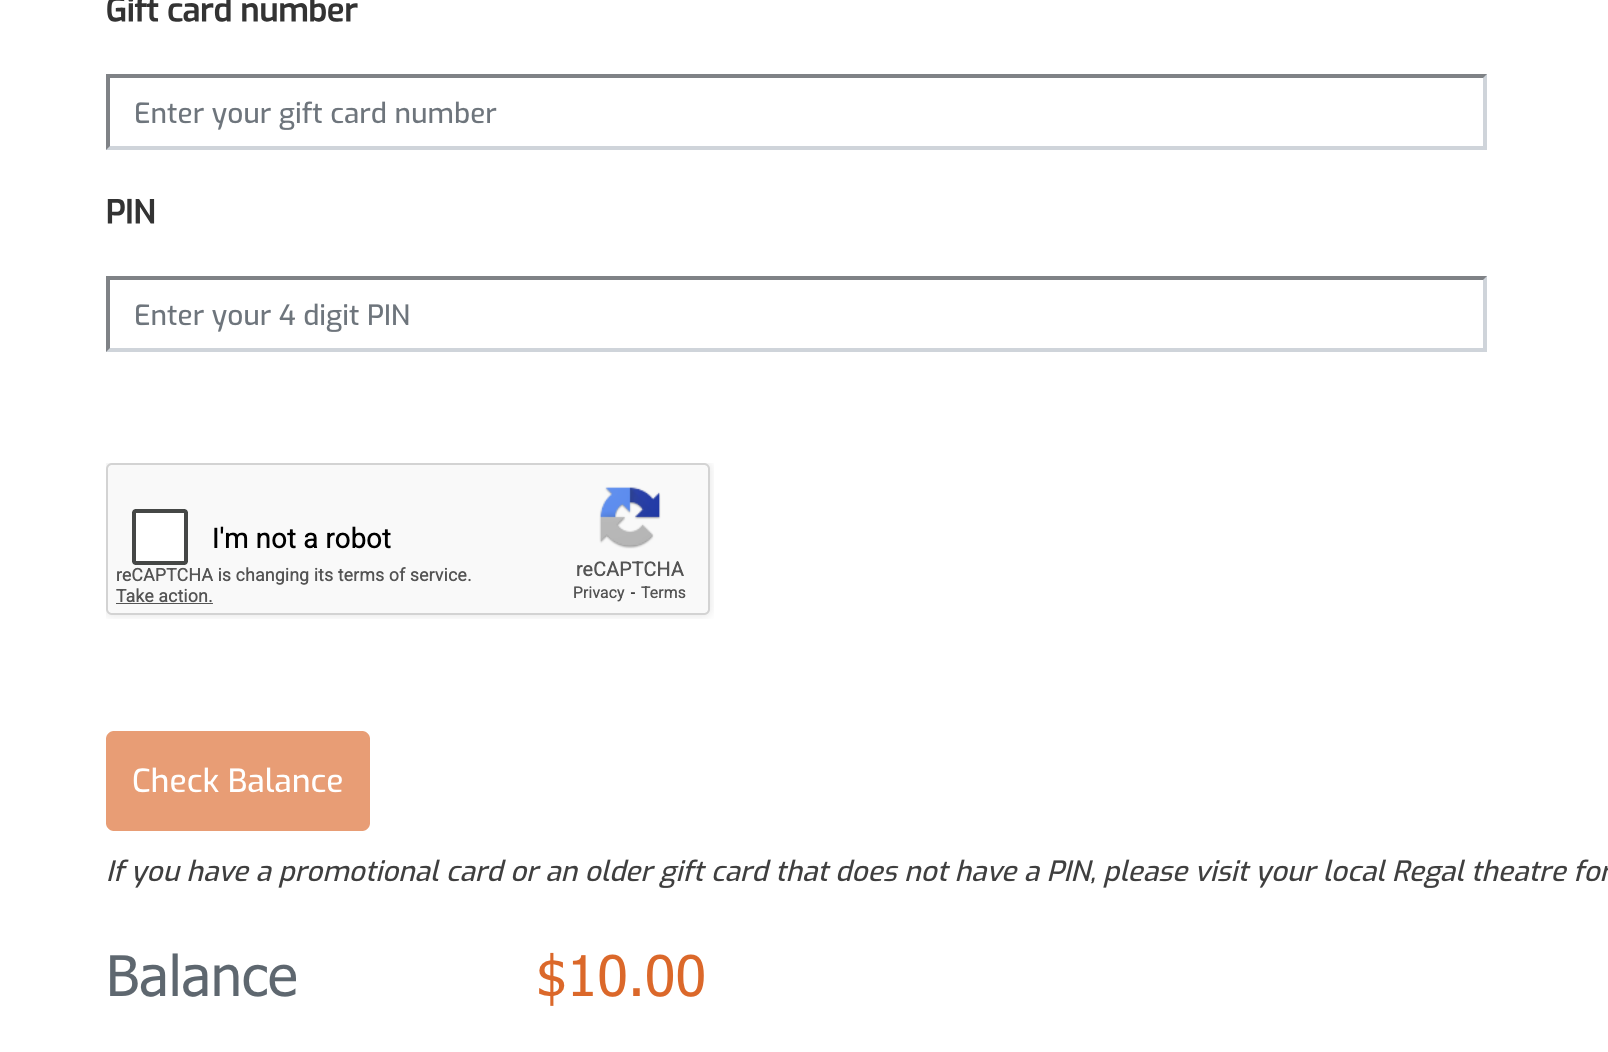Focus the 4 digit PIN input
The width and height of the screenshot is (1608, 1052).
point(795,315)
